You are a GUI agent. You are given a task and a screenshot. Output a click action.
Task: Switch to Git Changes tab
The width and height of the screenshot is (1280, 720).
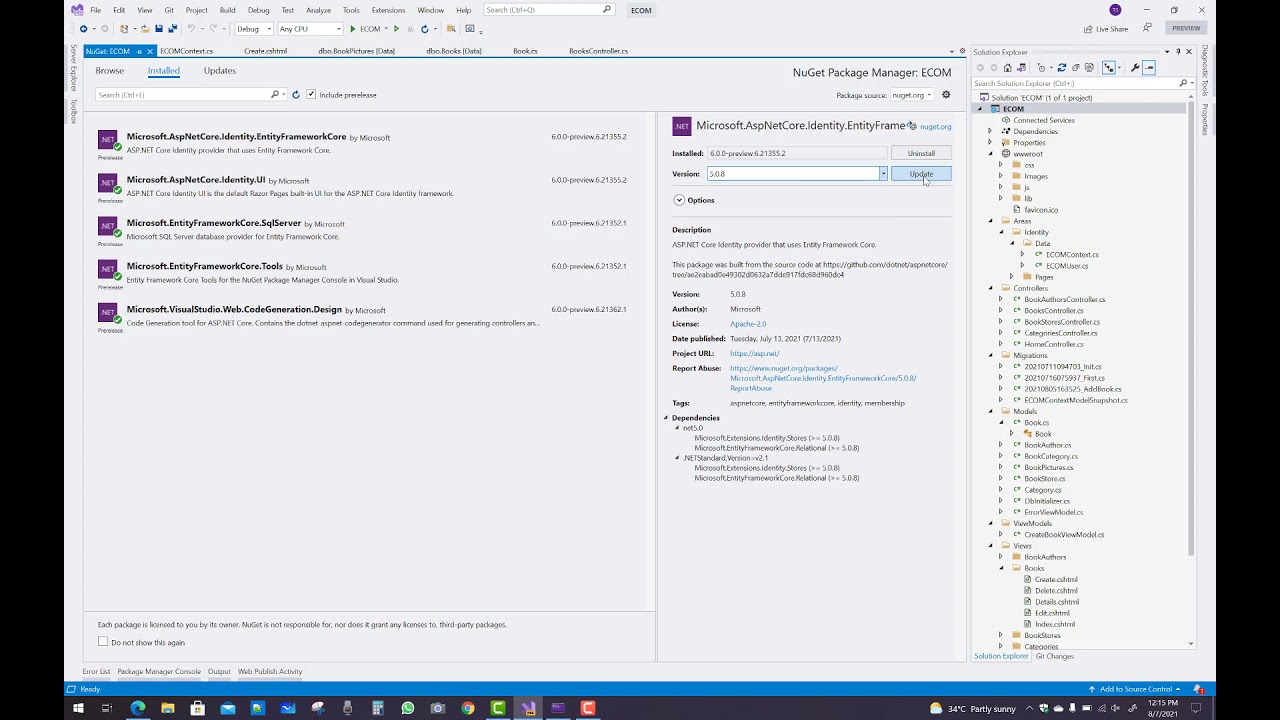[x=1054, y=656]
